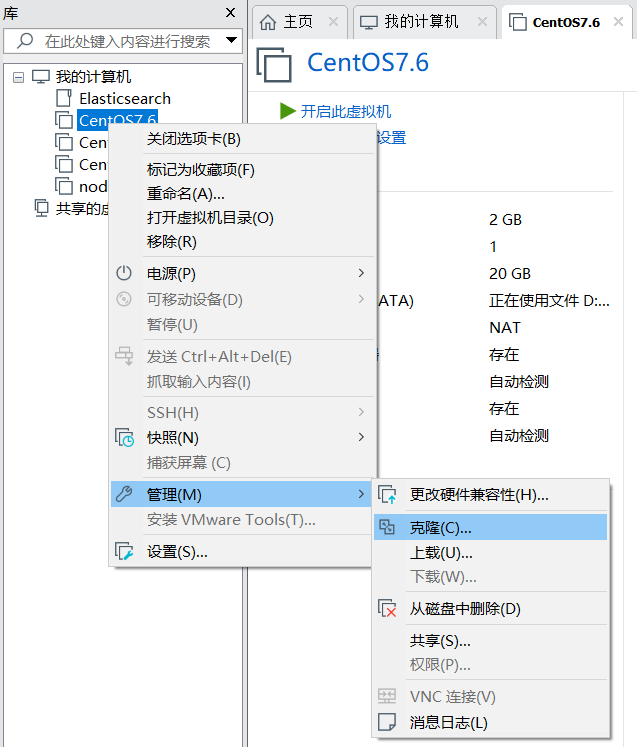Click the home icon on 主页 tab

(268, 22)
